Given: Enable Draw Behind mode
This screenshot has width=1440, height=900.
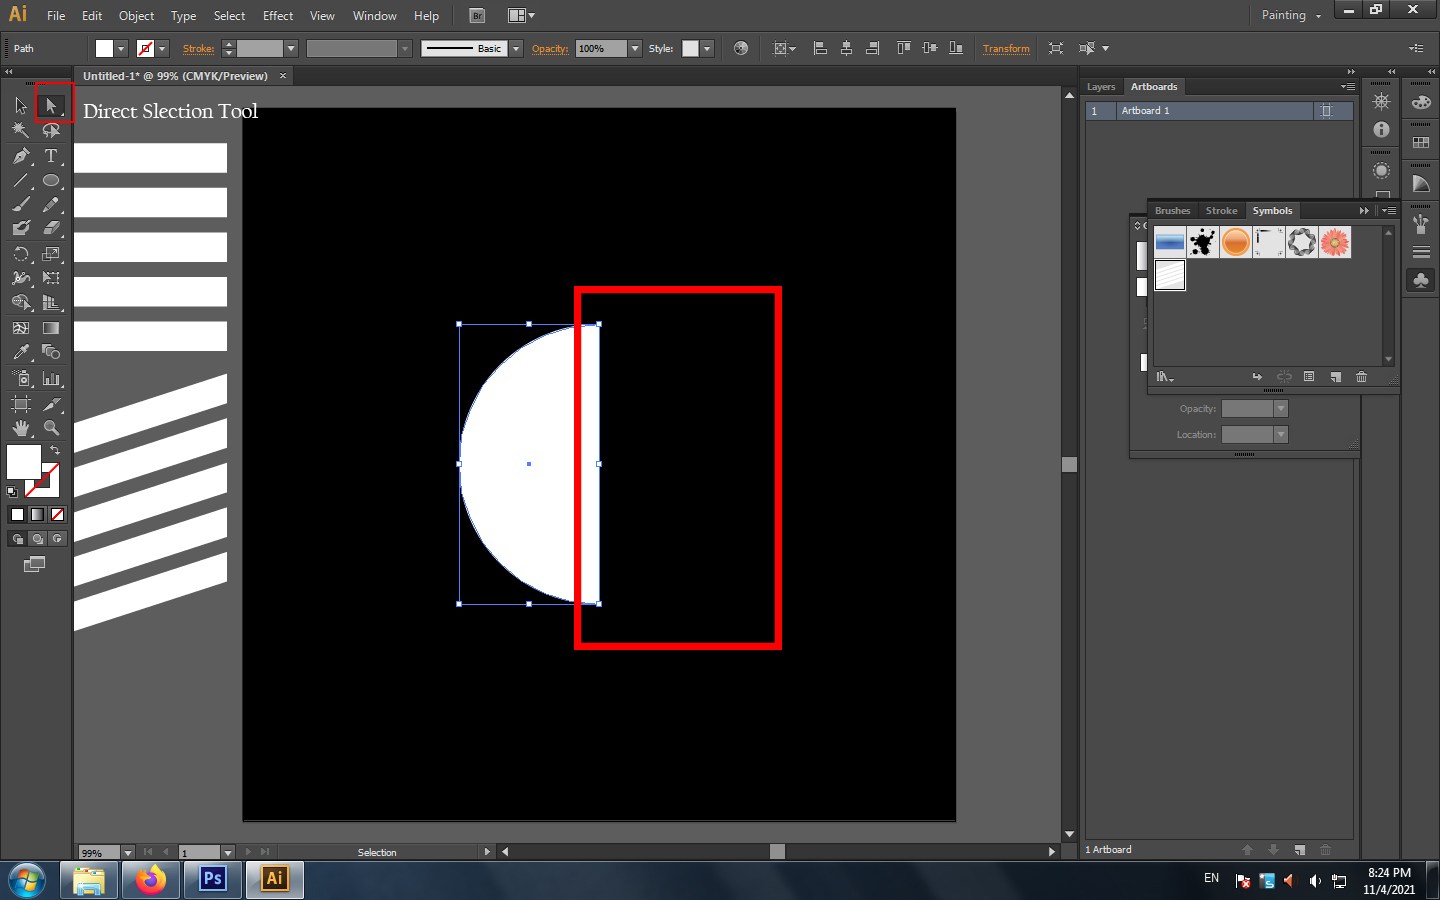Looking at the screenshot, I should (x=38, y=539).
